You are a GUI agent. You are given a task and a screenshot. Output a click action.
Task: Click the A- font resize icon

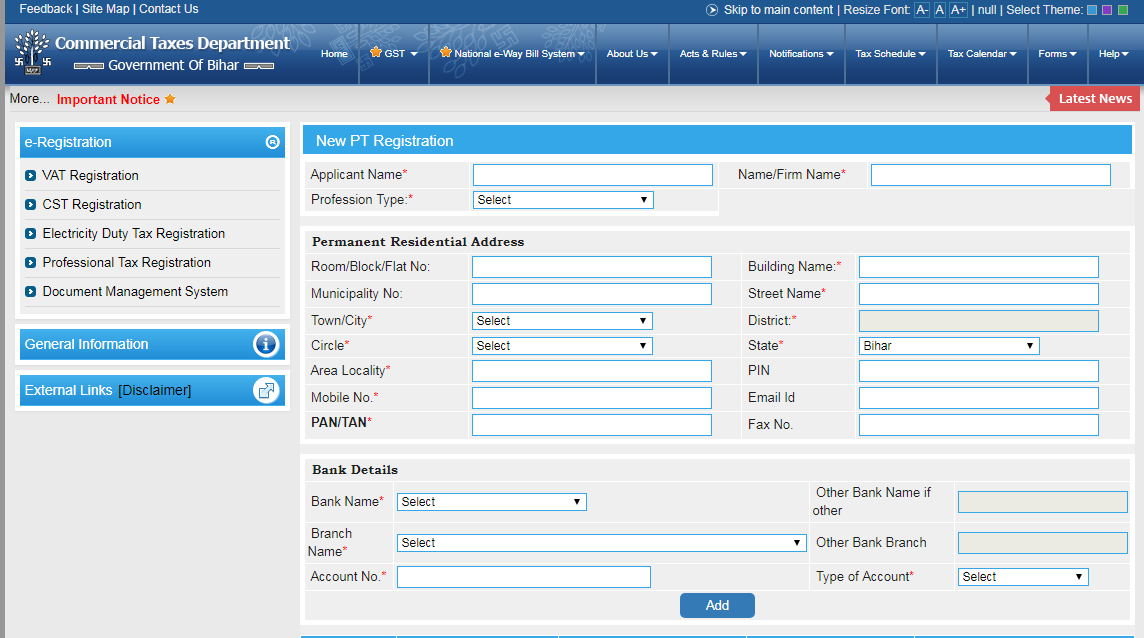[x=922, y=9]
